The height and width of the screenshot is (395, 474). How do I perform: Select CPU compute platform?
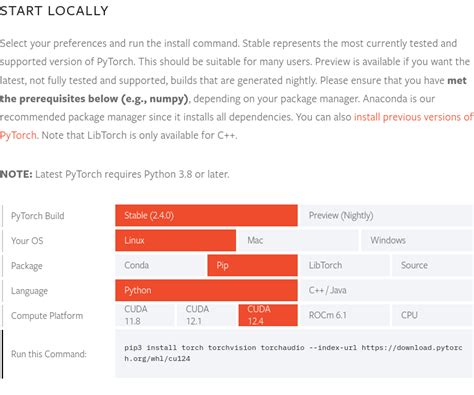point(432,315)
